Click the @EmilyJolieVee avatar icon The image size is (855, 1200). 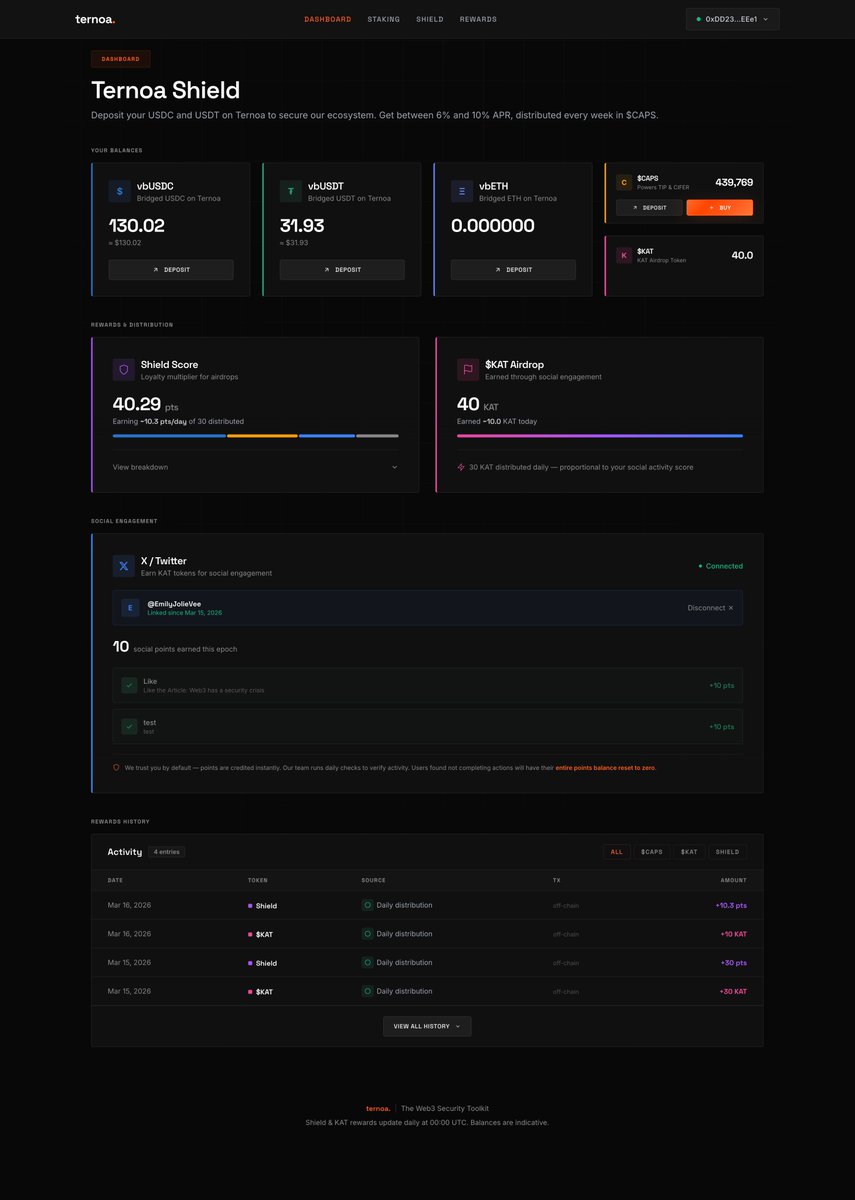click(x=130, y=608)
